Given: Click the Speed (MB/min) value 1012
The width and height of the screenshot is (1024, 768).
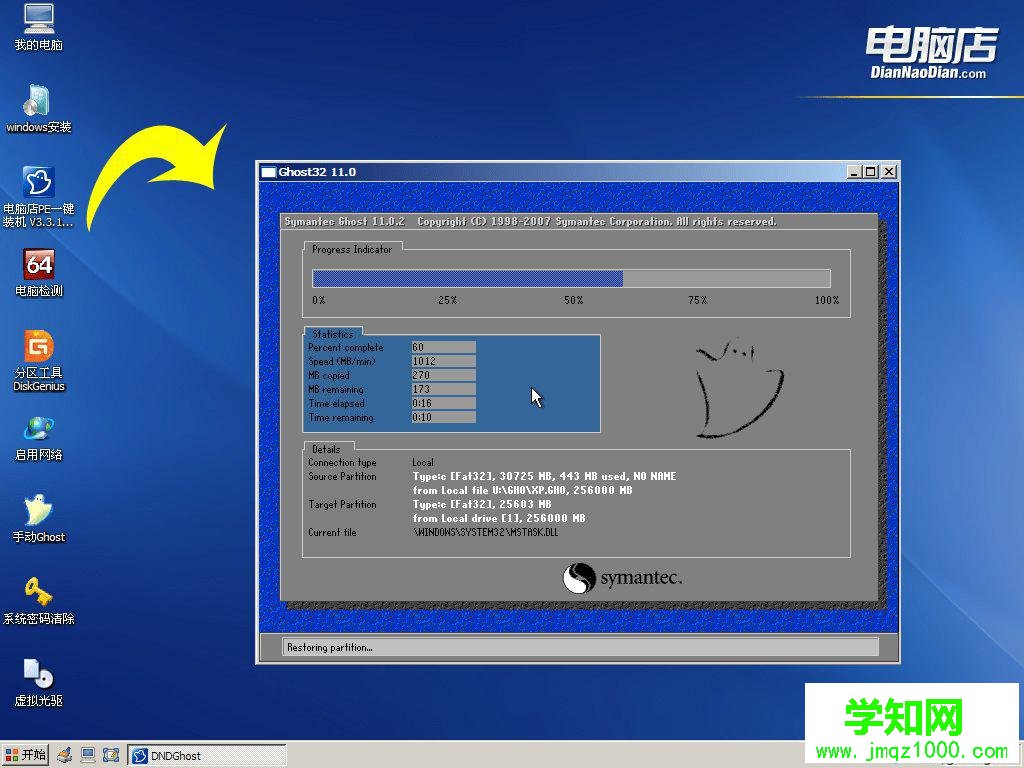Looking at the screenshot, I should pyautogui.click(x=443, y=361).
